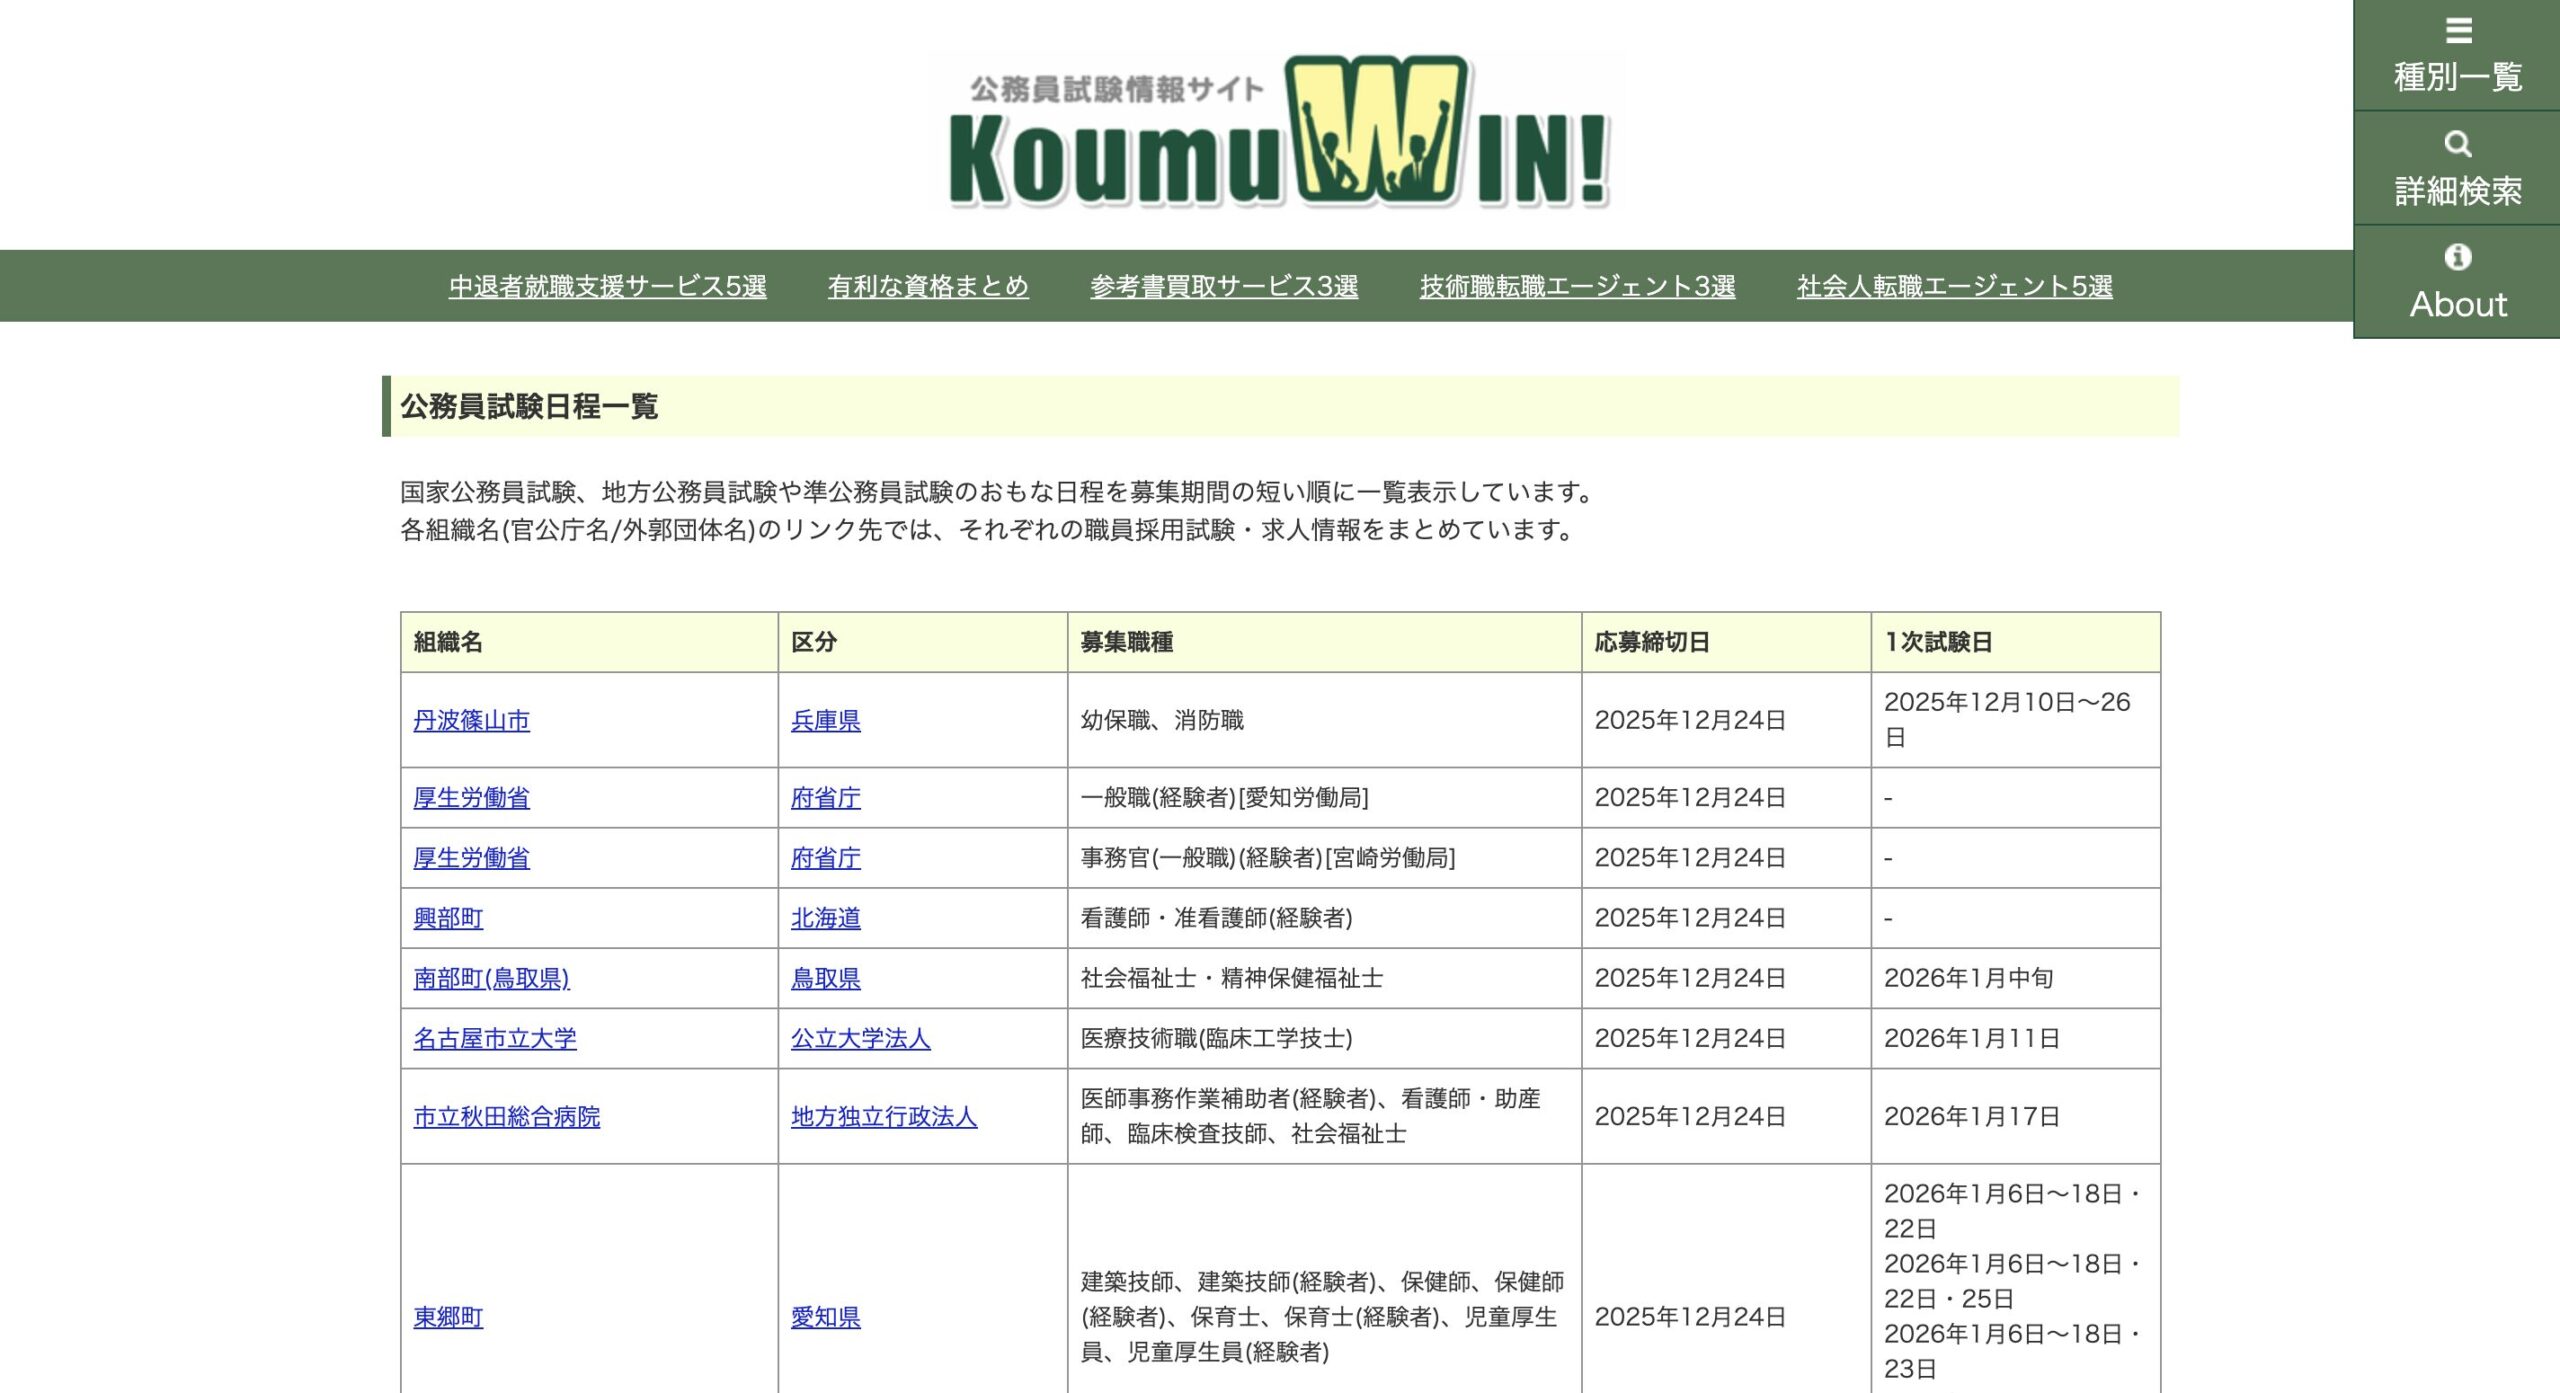Screen dimensions: 2560x1393
Task: Click 府省庁 link in 宮崎労働局 row
Action: click(825, 858)
